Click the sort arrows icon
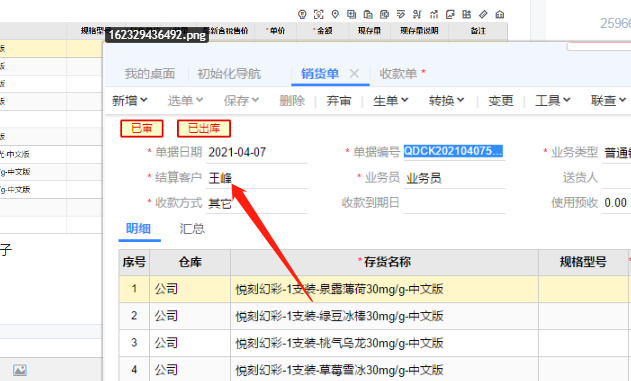Screen dimensions: 631x381 (x=417, y=14)
